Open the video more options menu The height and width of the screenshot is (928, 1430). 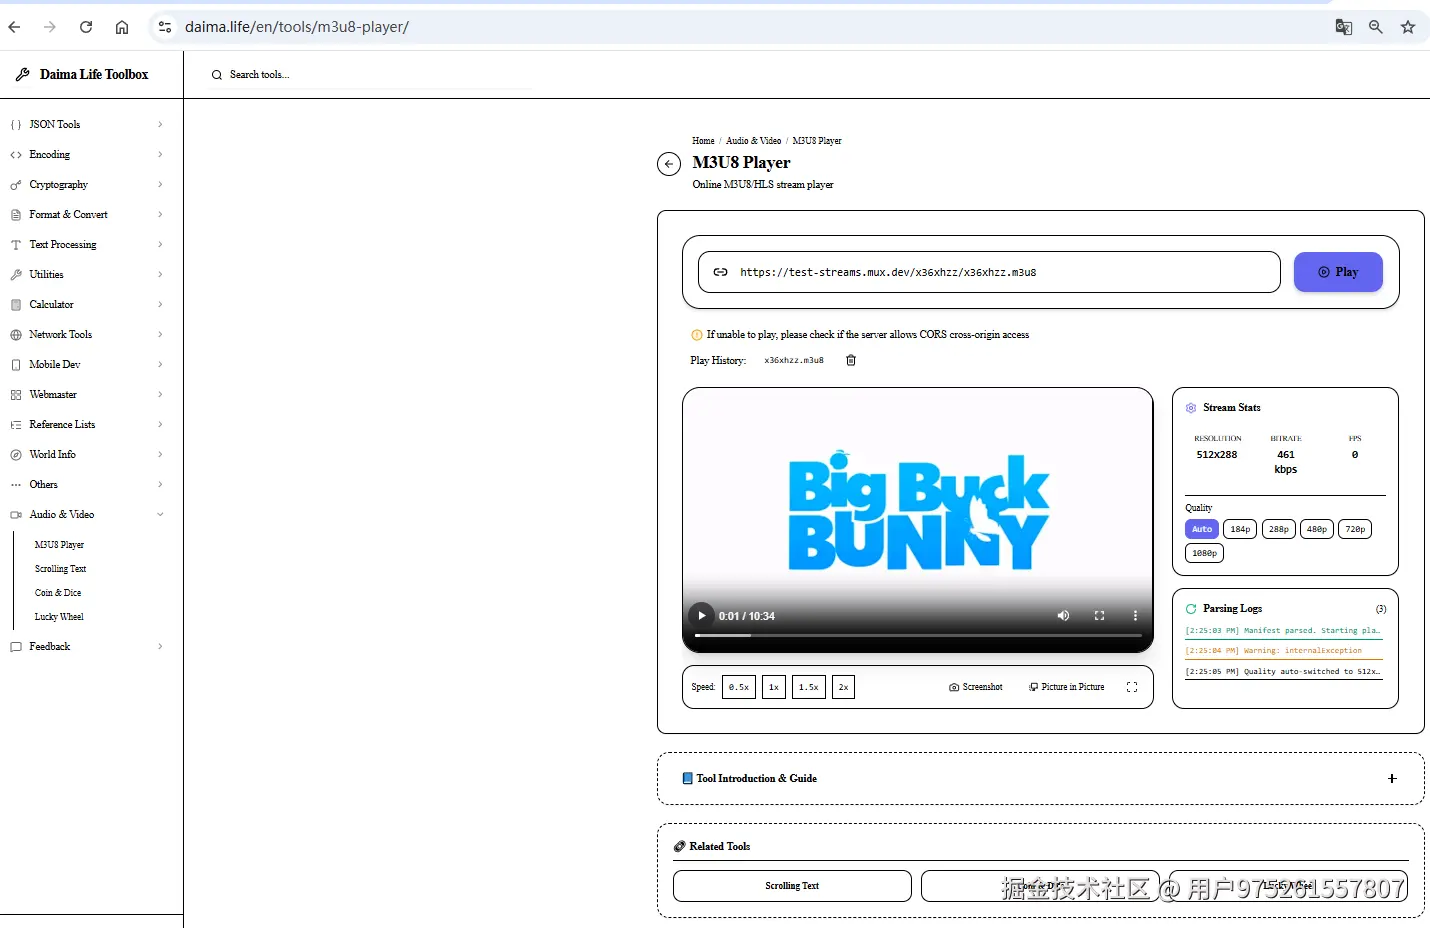pos(1135,616)
